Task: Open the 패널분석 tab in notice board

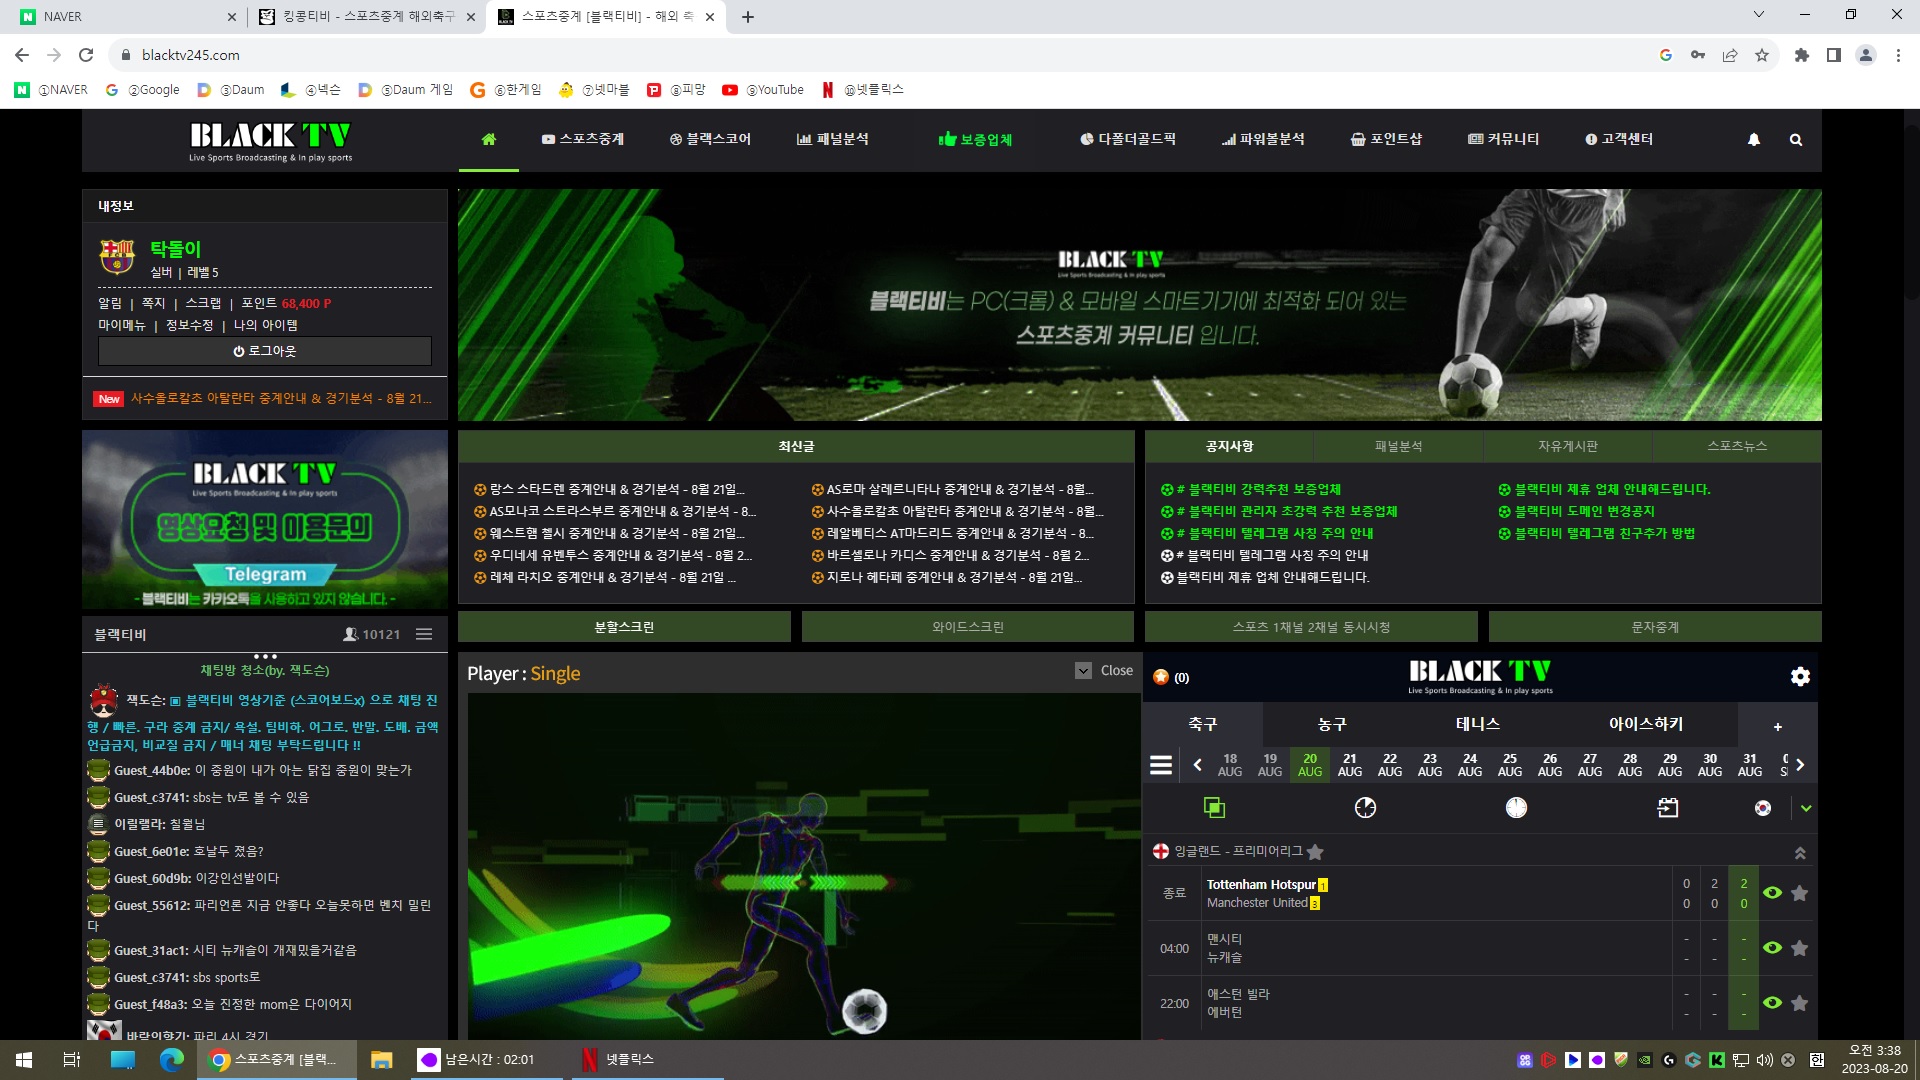Action: pos(1398,446)
